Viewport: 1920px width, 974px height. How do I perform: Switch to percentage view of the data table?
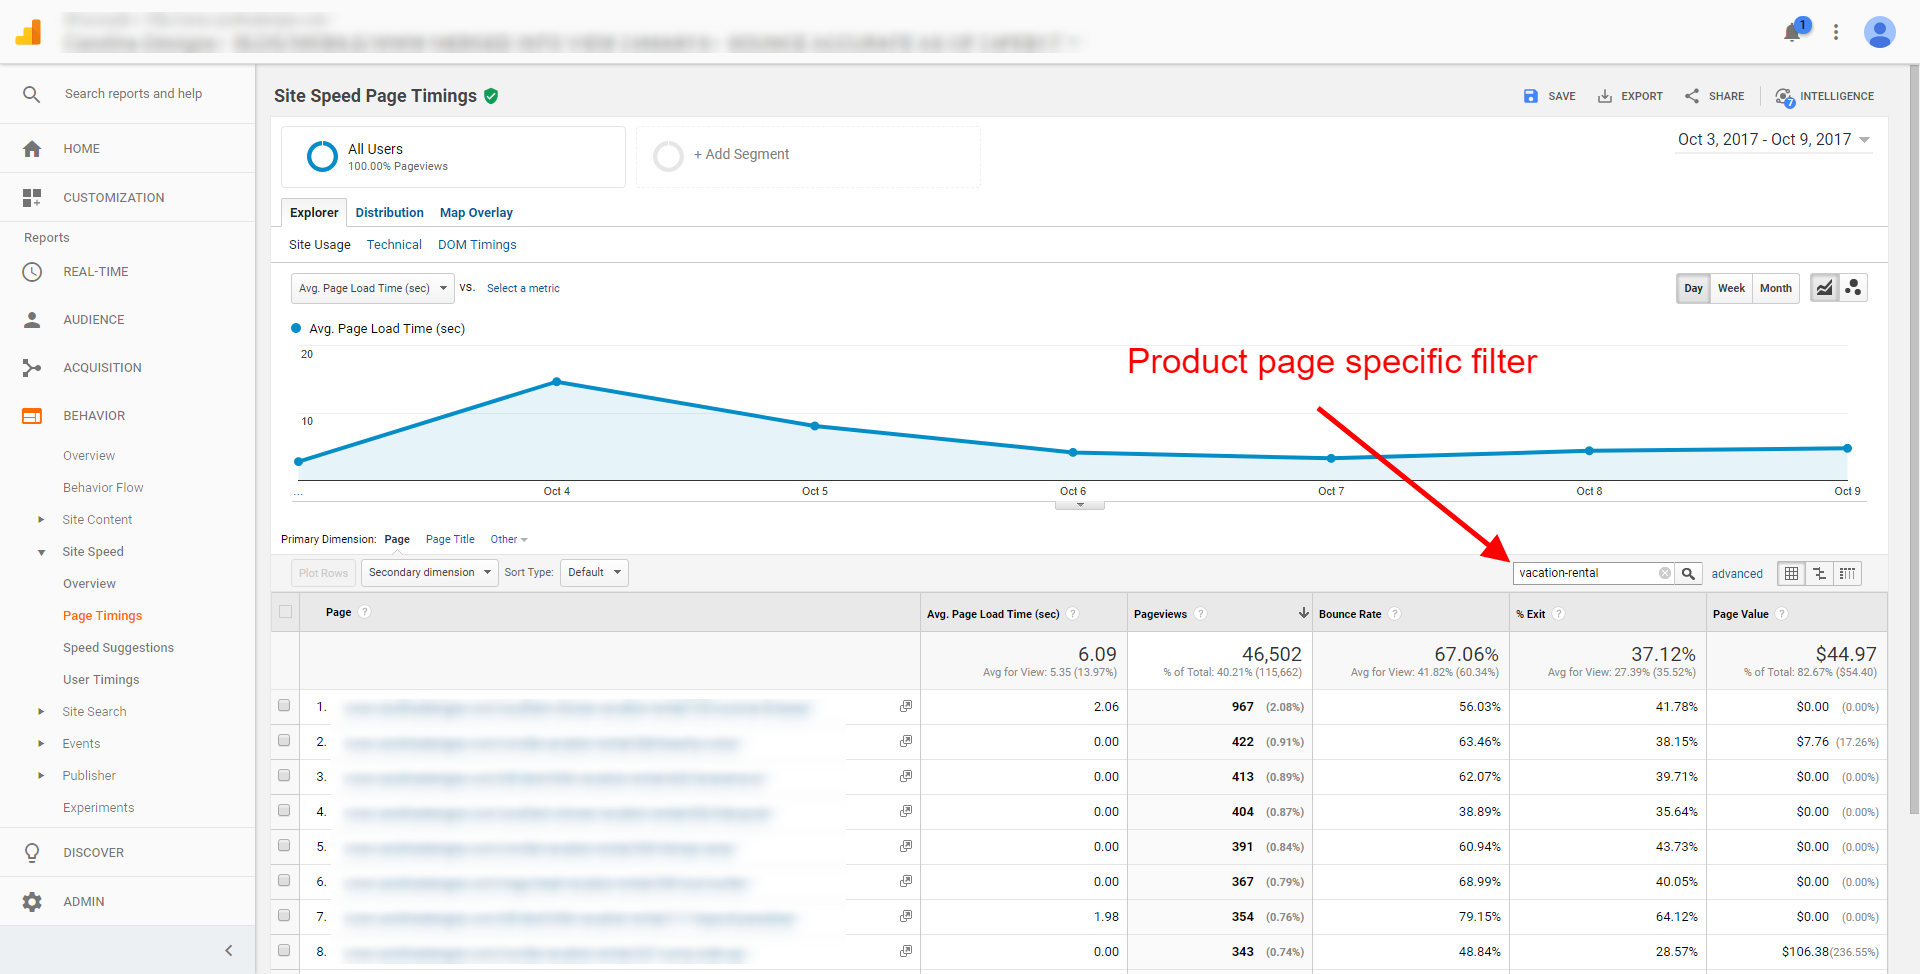click(1819, 573)
